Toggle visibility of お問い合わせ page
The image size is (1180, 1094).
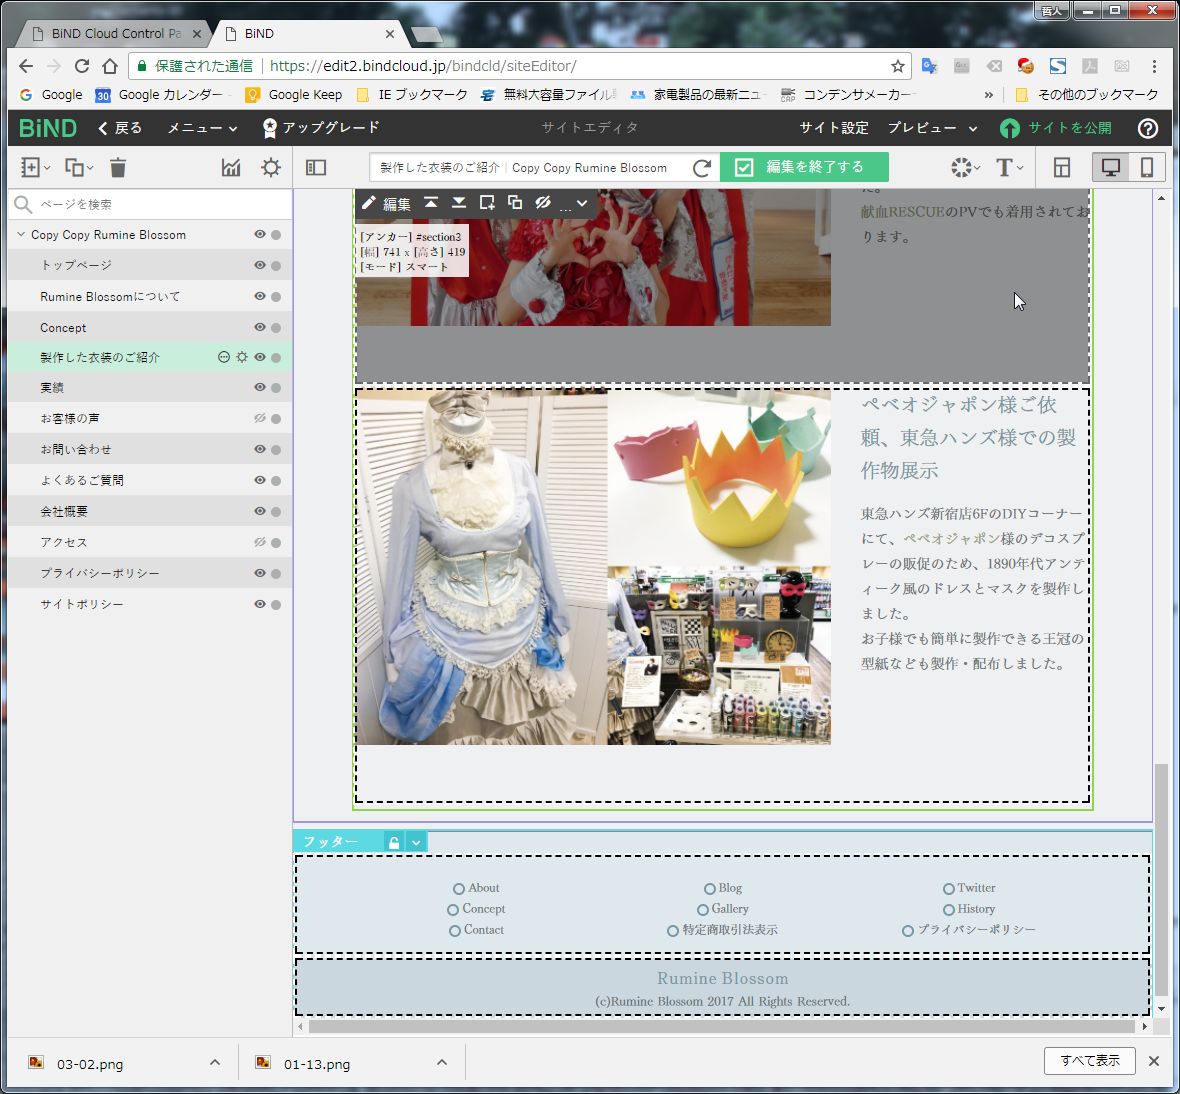pyautogui.click(x=260, y=448)
